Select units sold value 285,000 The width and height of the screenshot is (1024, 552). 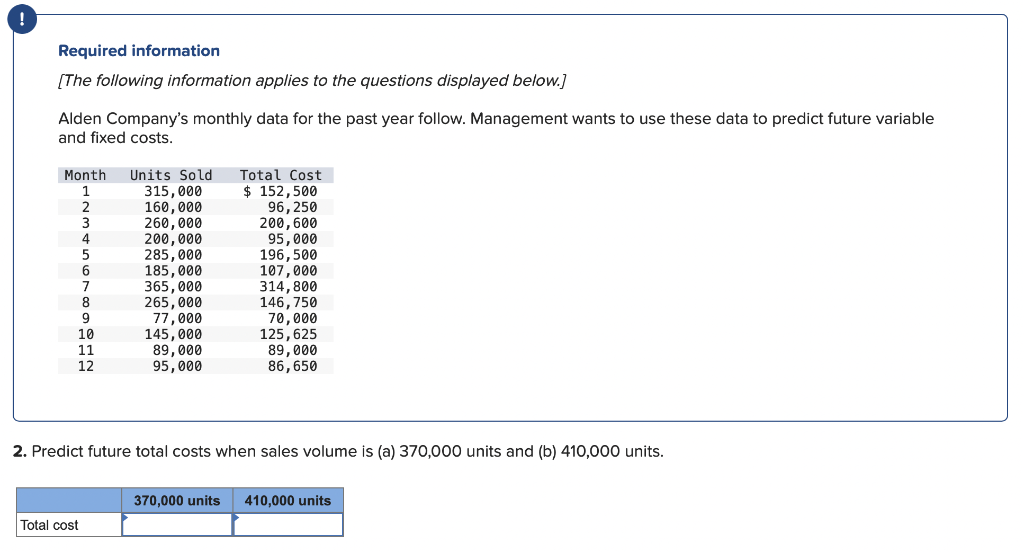[173, 255]
